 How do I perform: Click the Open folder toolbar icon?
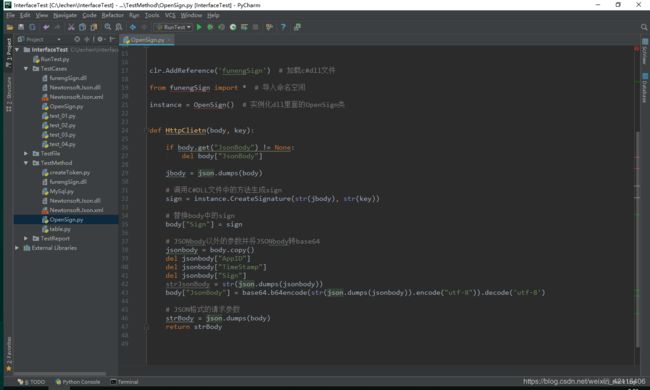click(x=10, y=27)
